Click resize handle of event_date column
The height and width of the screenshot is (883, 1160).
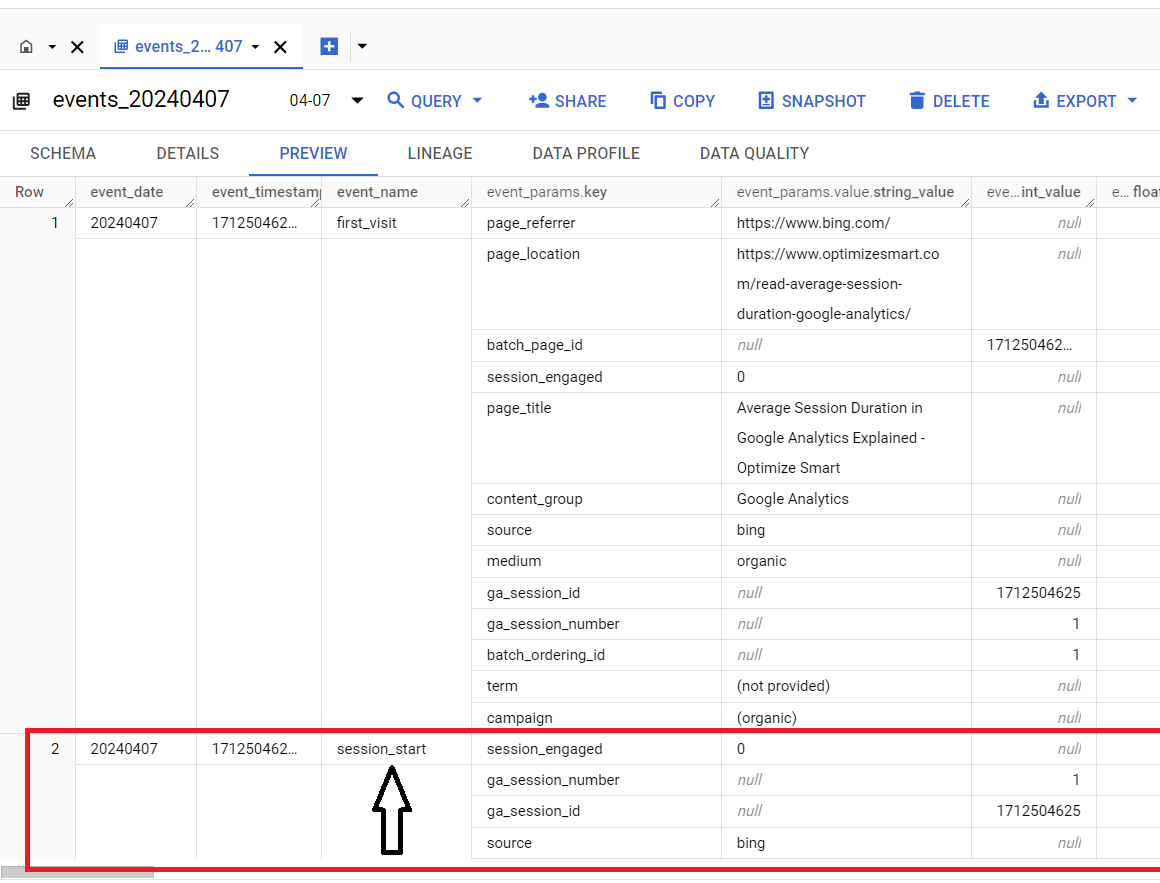[x=190, y=203]
